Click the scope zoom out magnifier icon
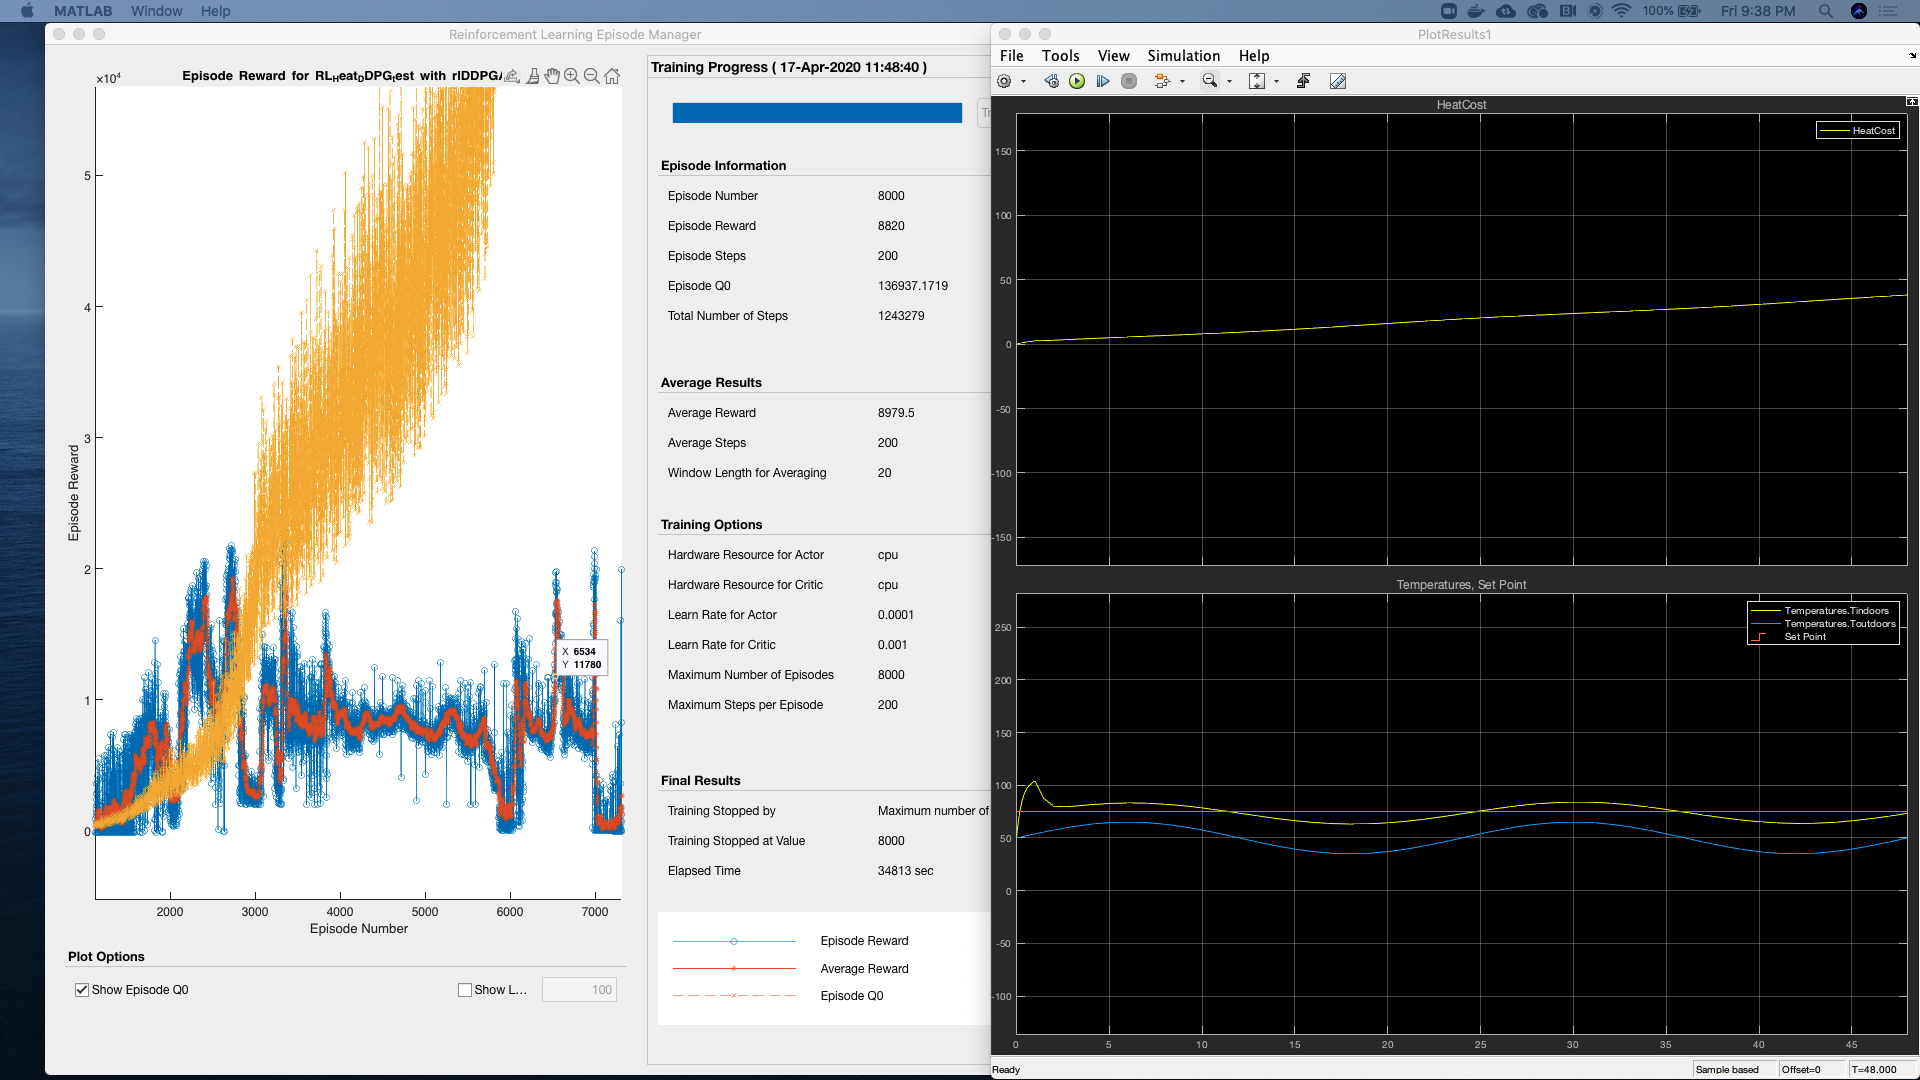 click(1209, 81)
